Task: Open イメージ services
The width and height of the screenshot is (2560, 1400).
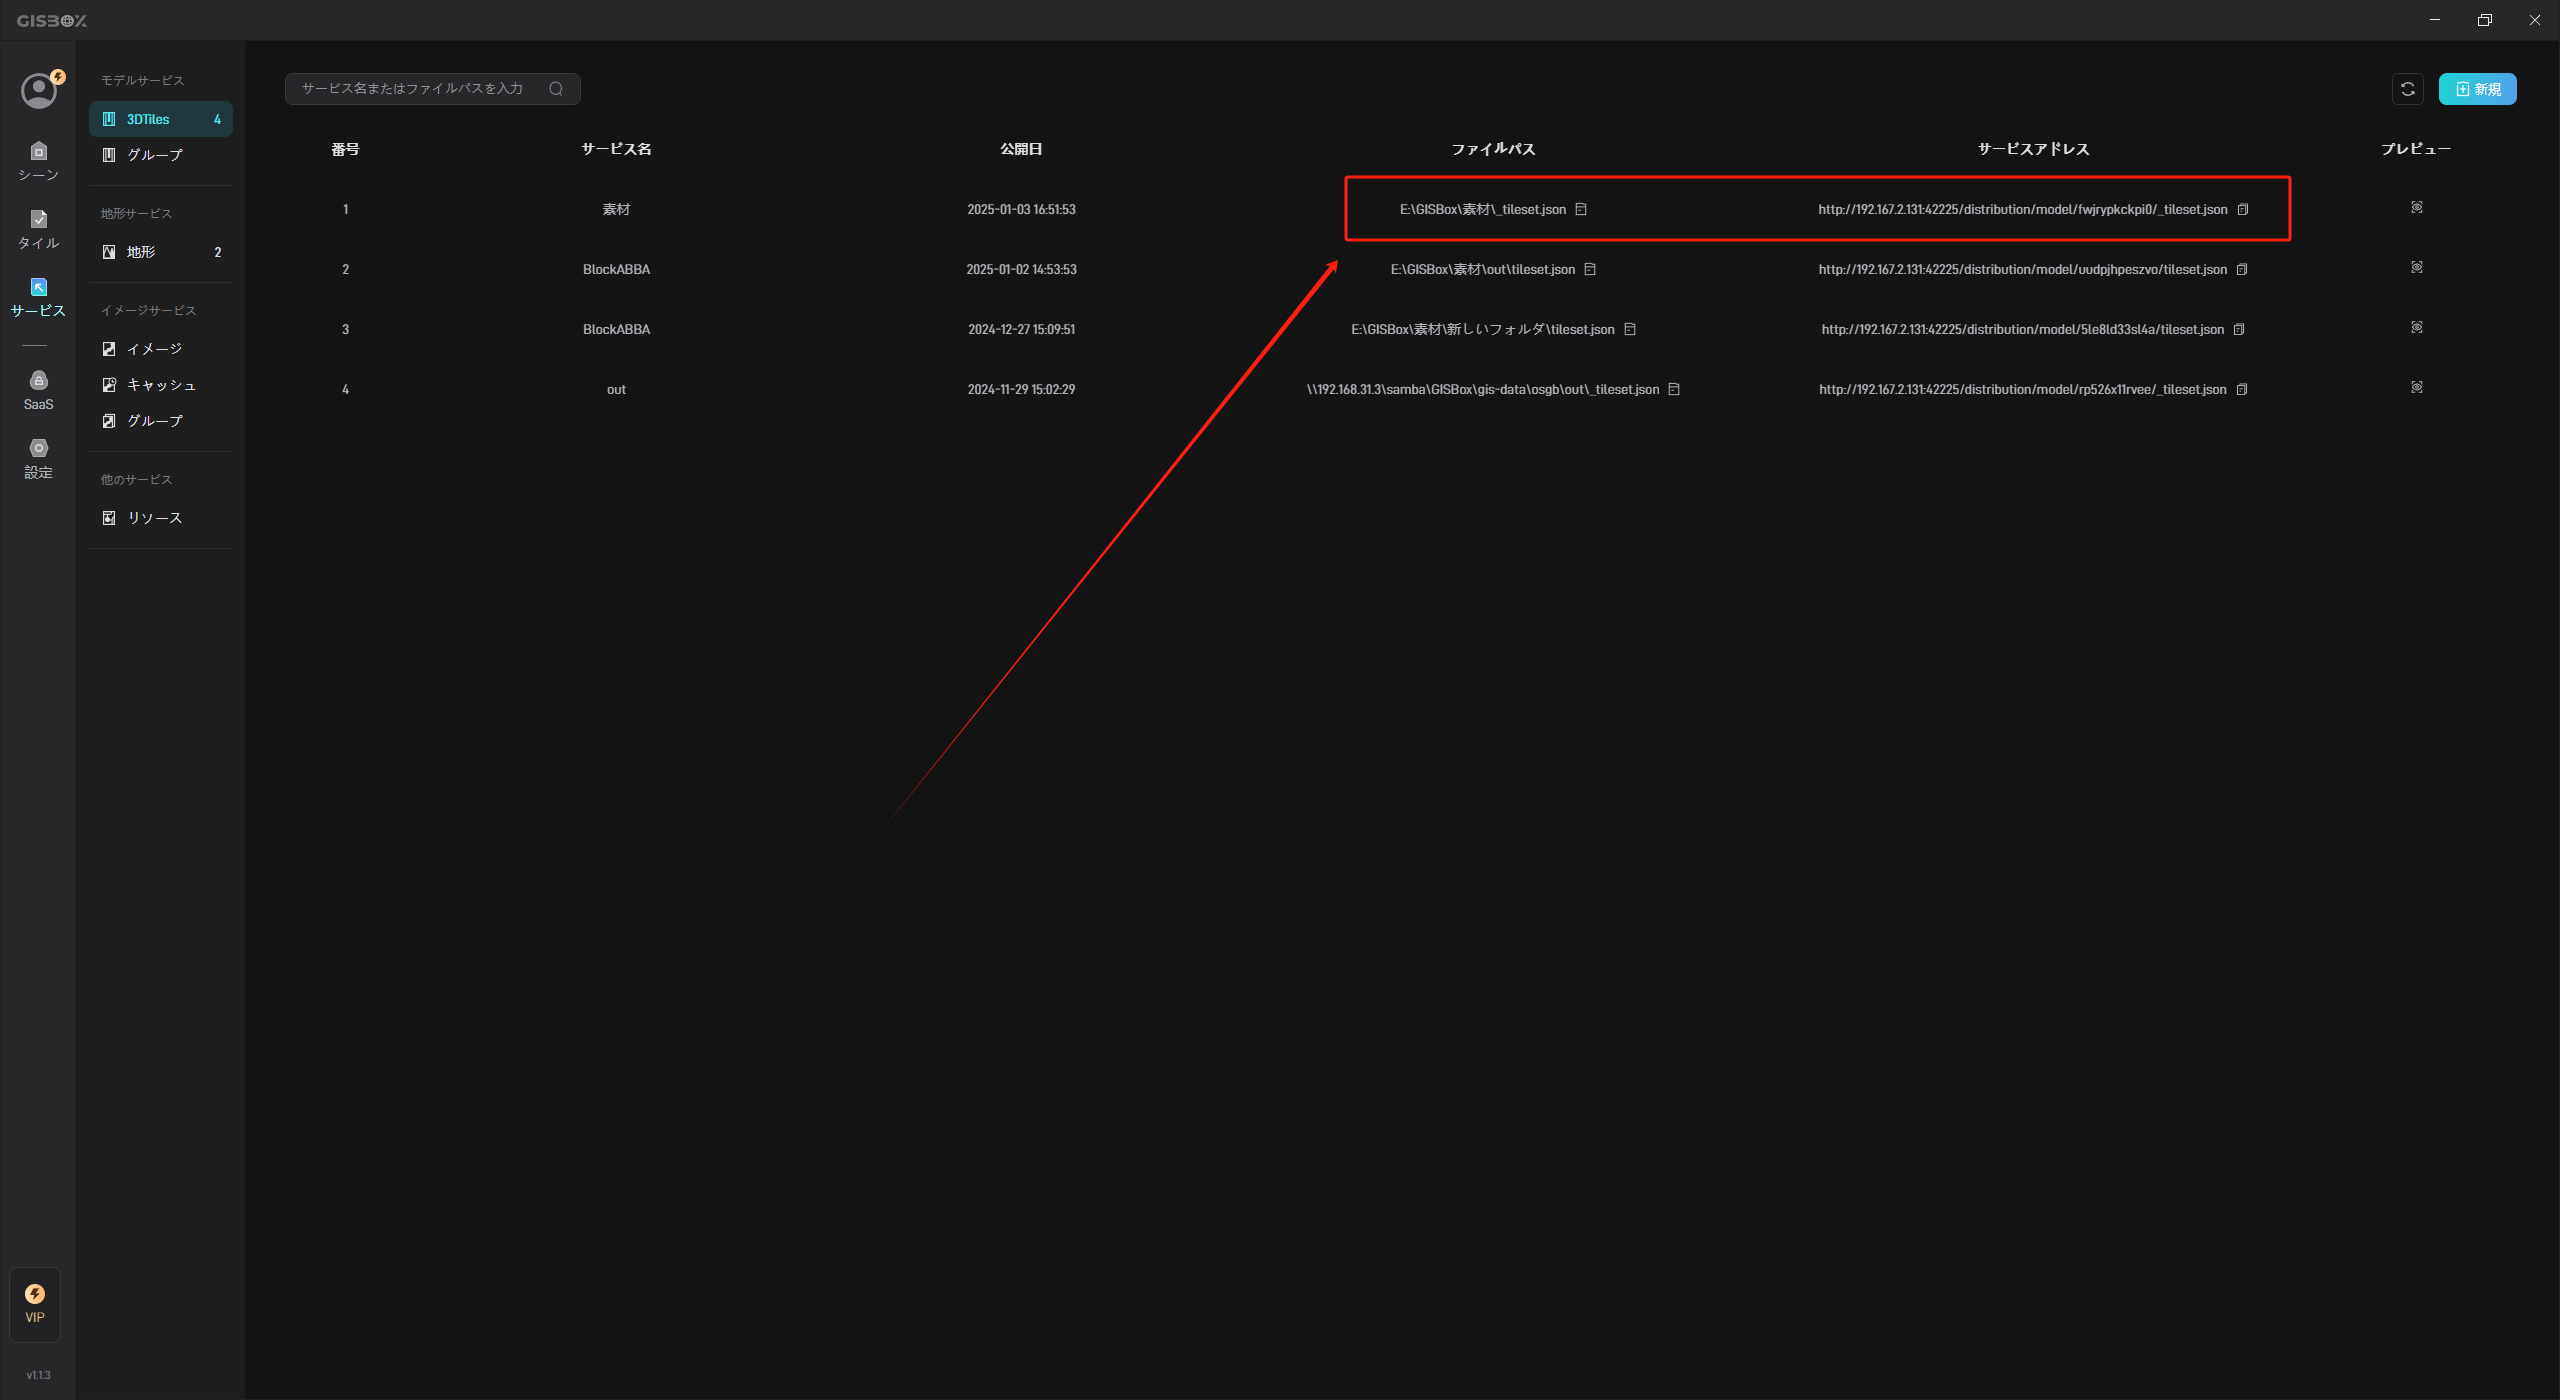Action: [161, 349]
